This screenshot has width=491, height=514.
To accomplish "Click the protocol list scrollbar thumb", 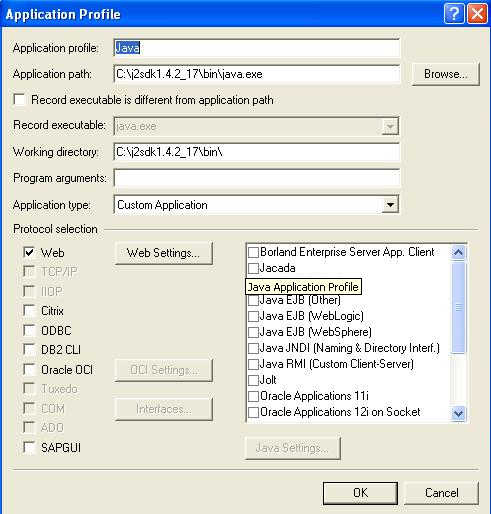I will coord(458,307).
